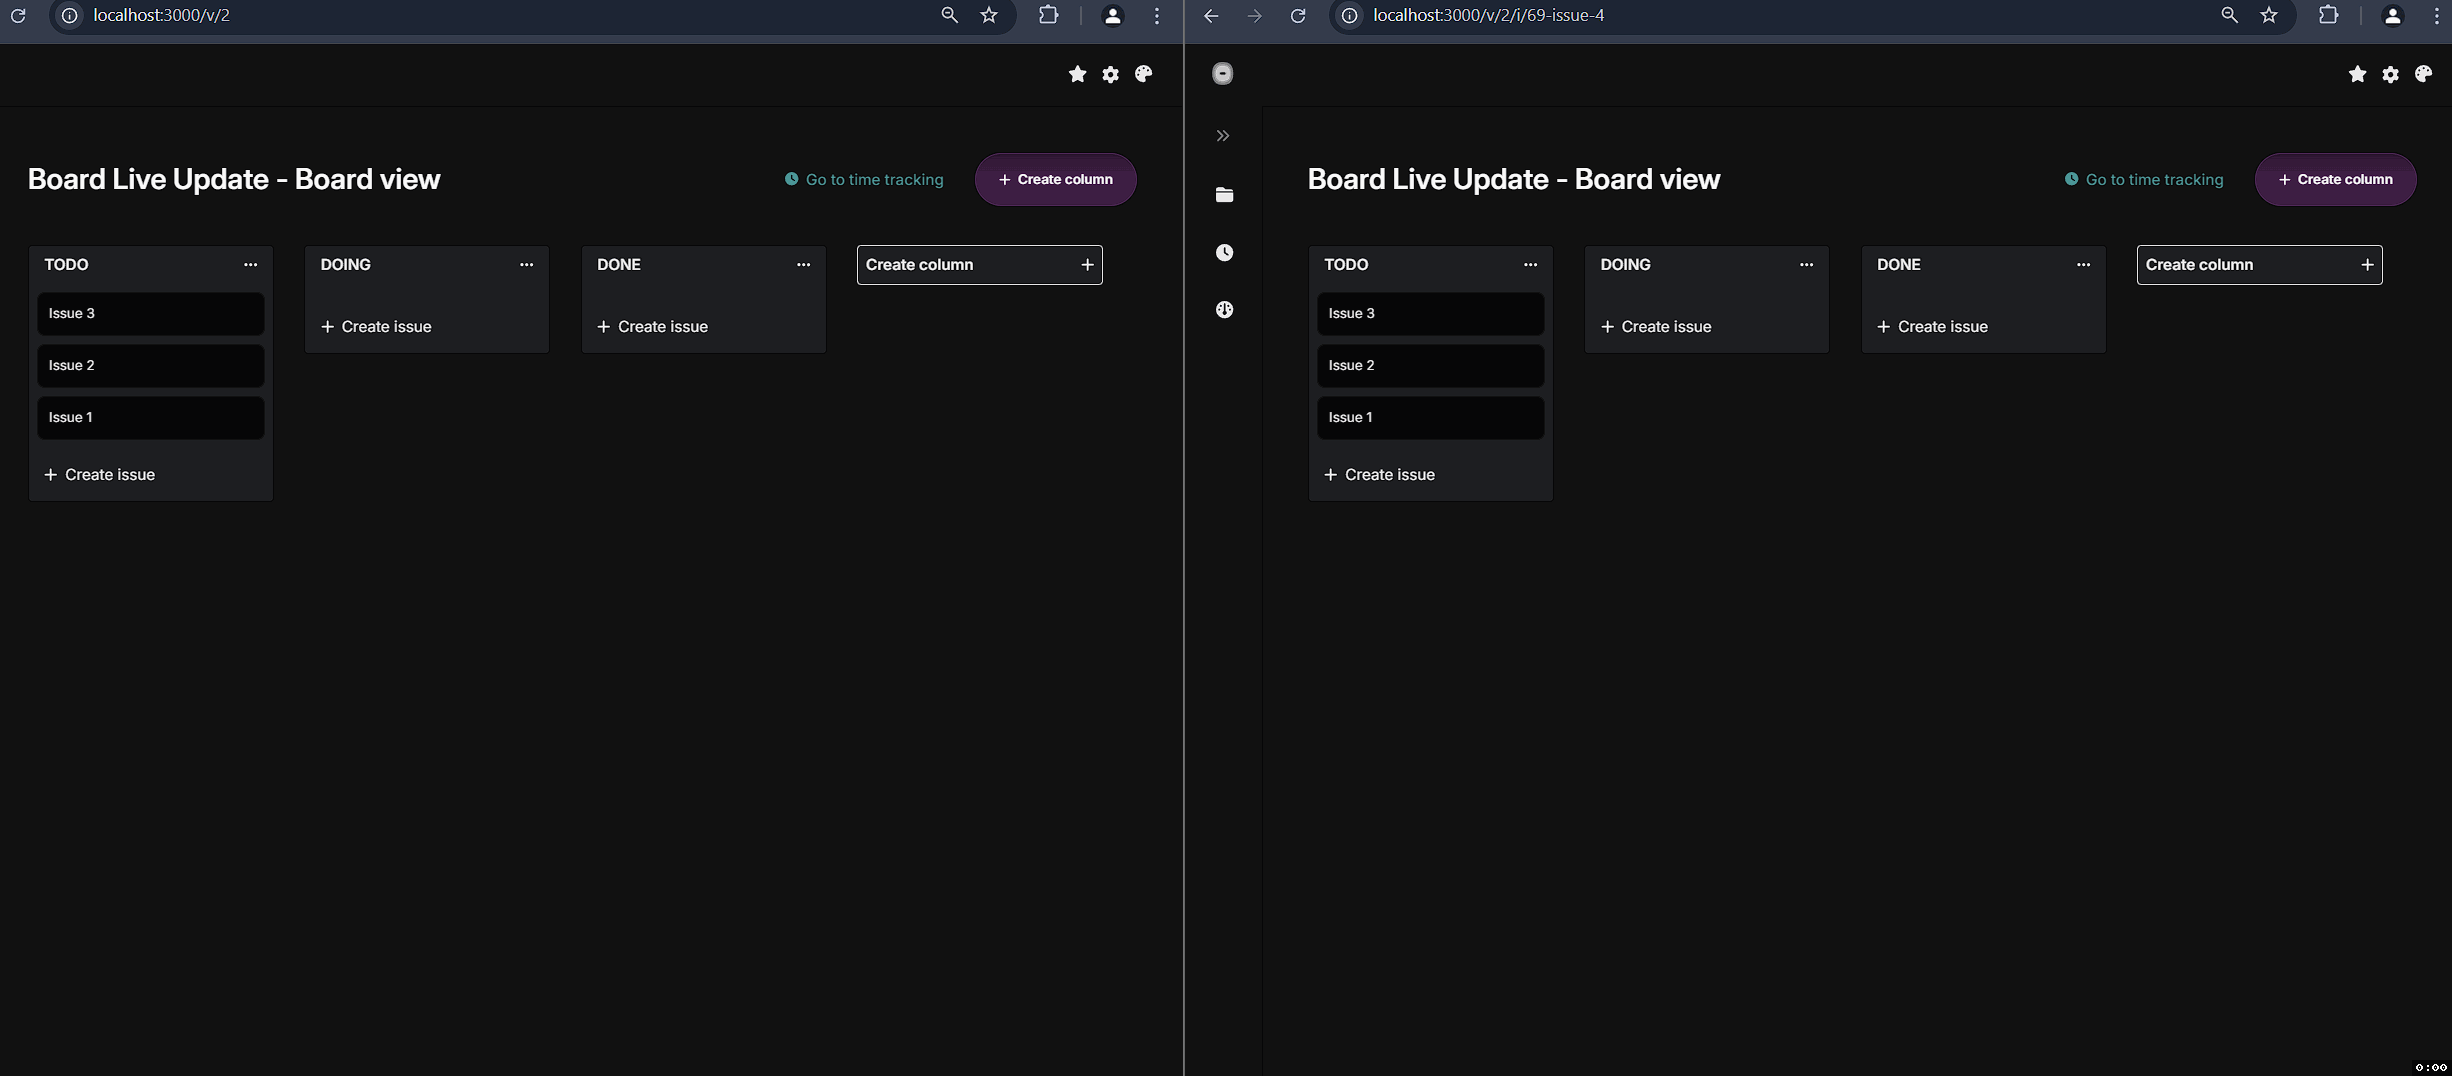Click the bookmark star in the right address bar
The width and height of the screenshot is (2452, 1076).
(2268, 16)
